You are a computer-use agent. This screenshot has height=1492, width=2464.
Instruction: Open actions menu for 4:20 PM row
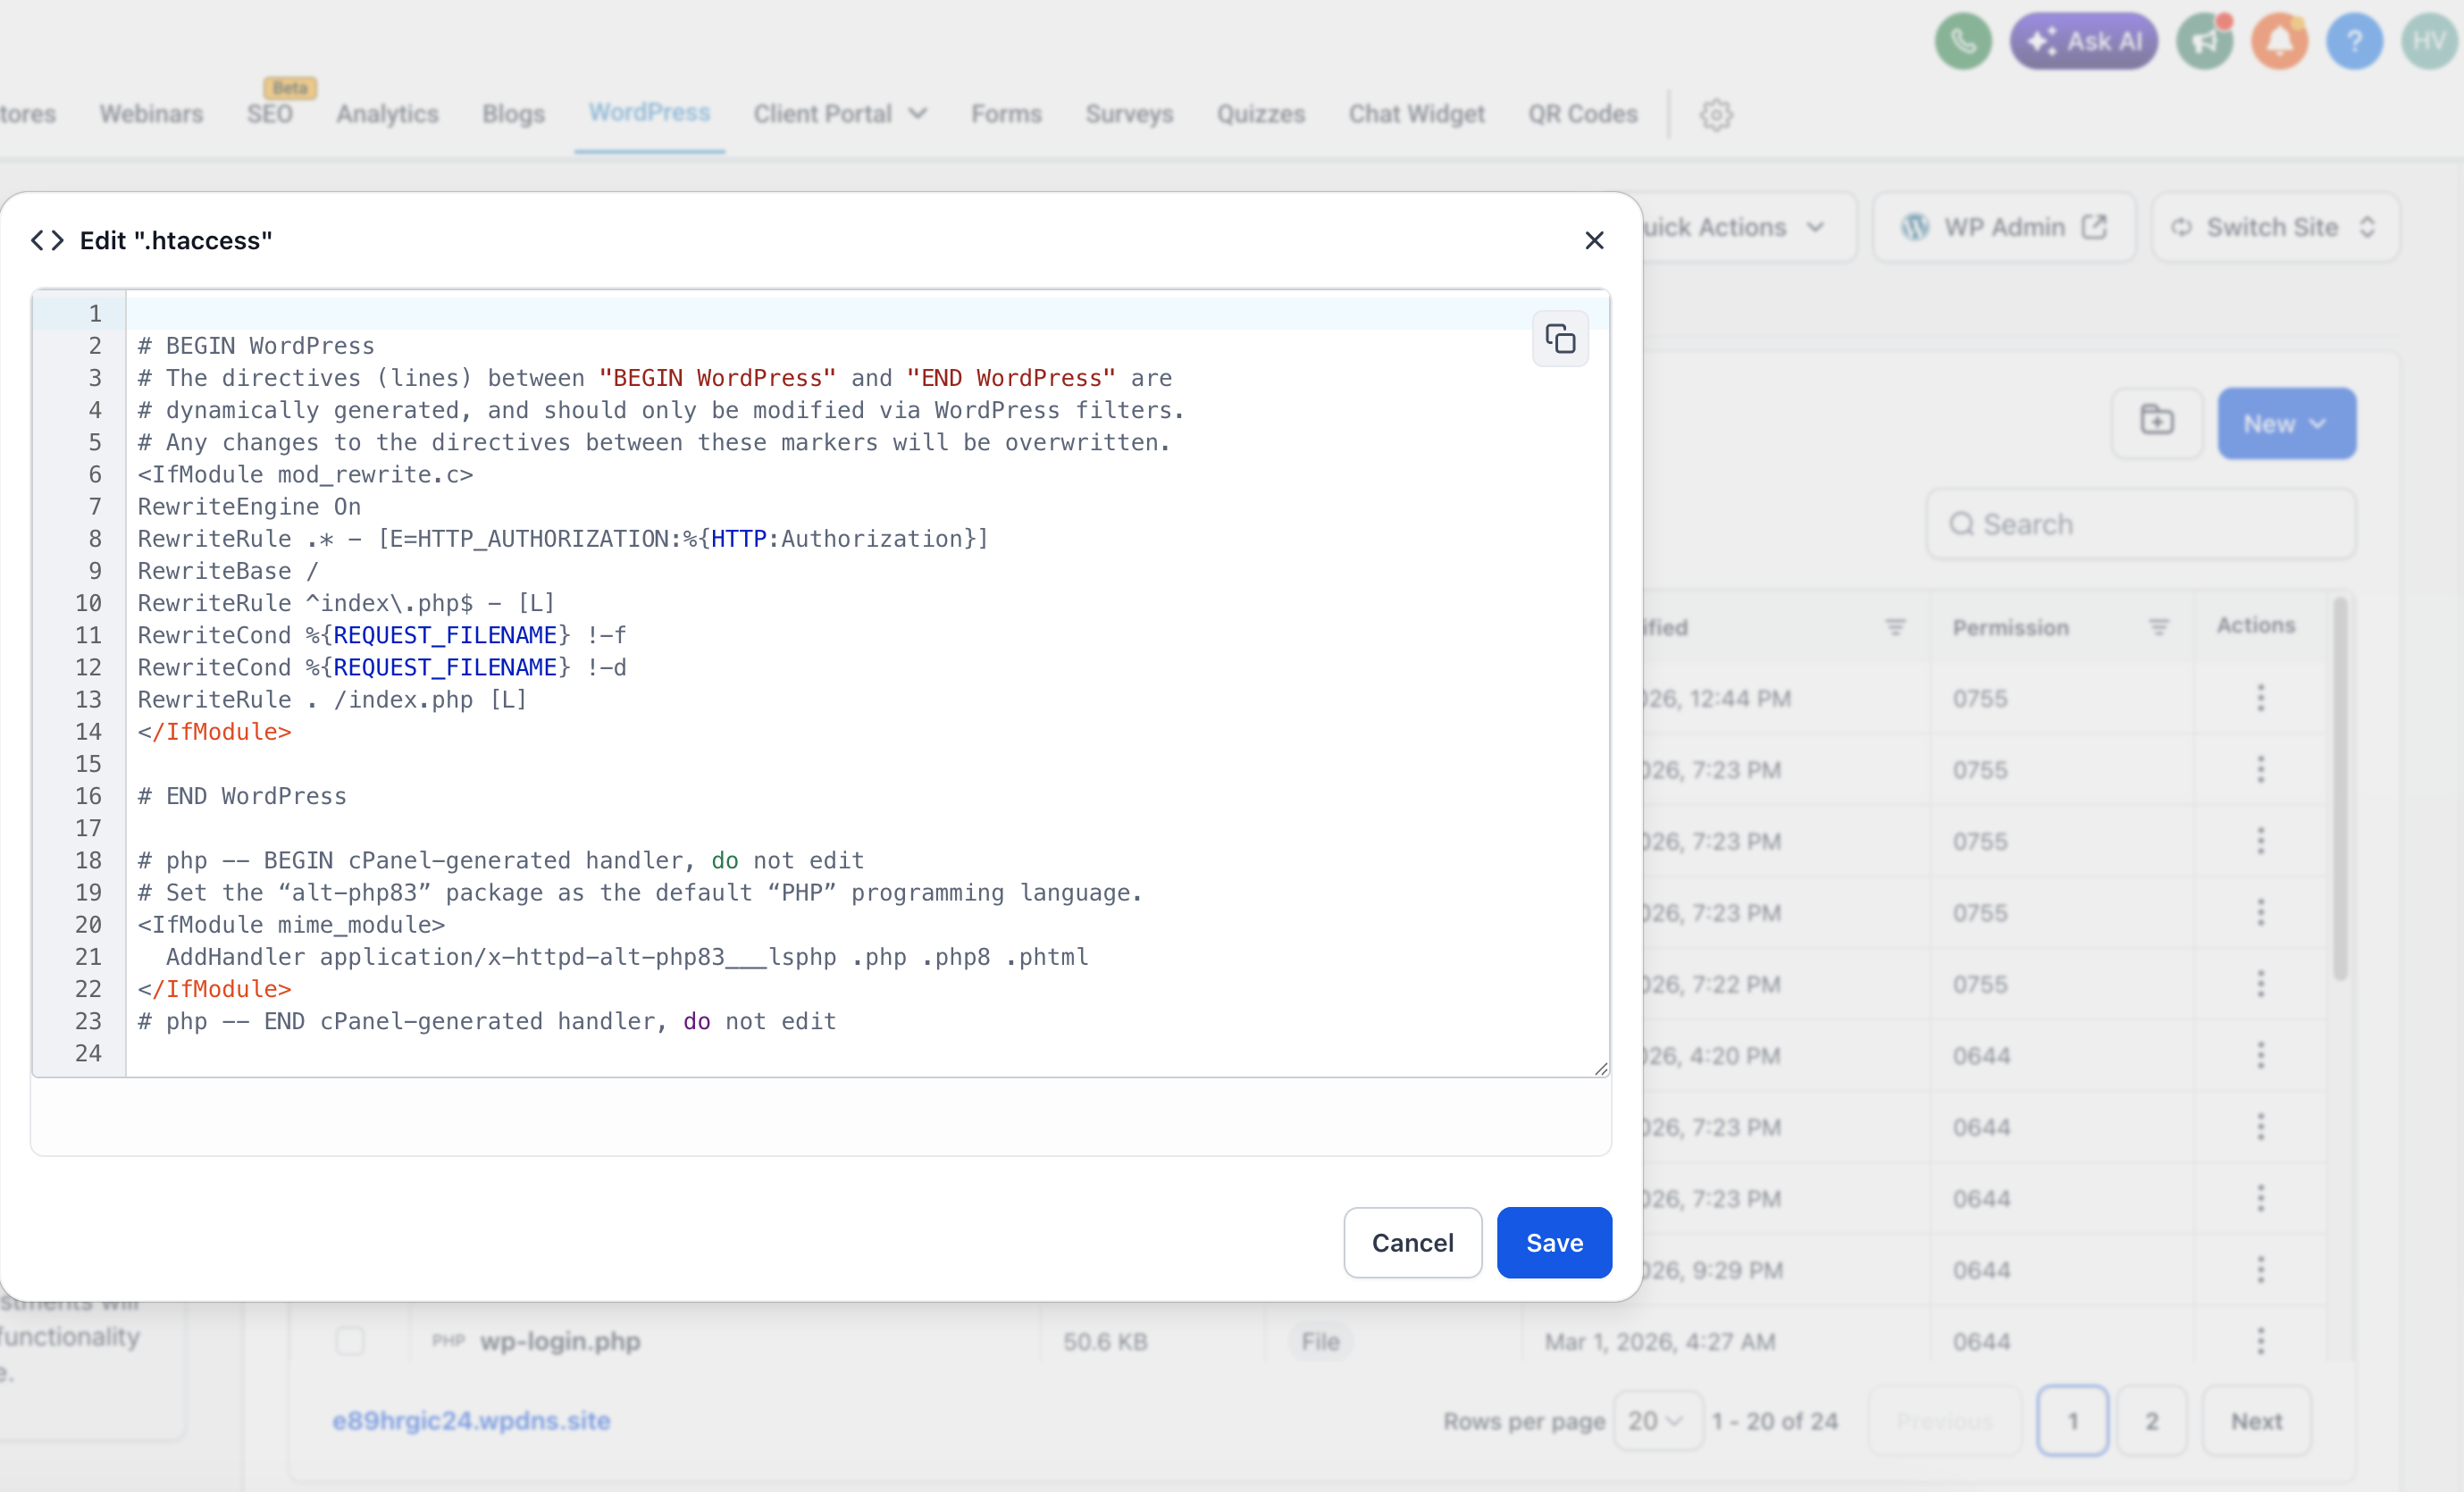[x=2260, y=1055]
